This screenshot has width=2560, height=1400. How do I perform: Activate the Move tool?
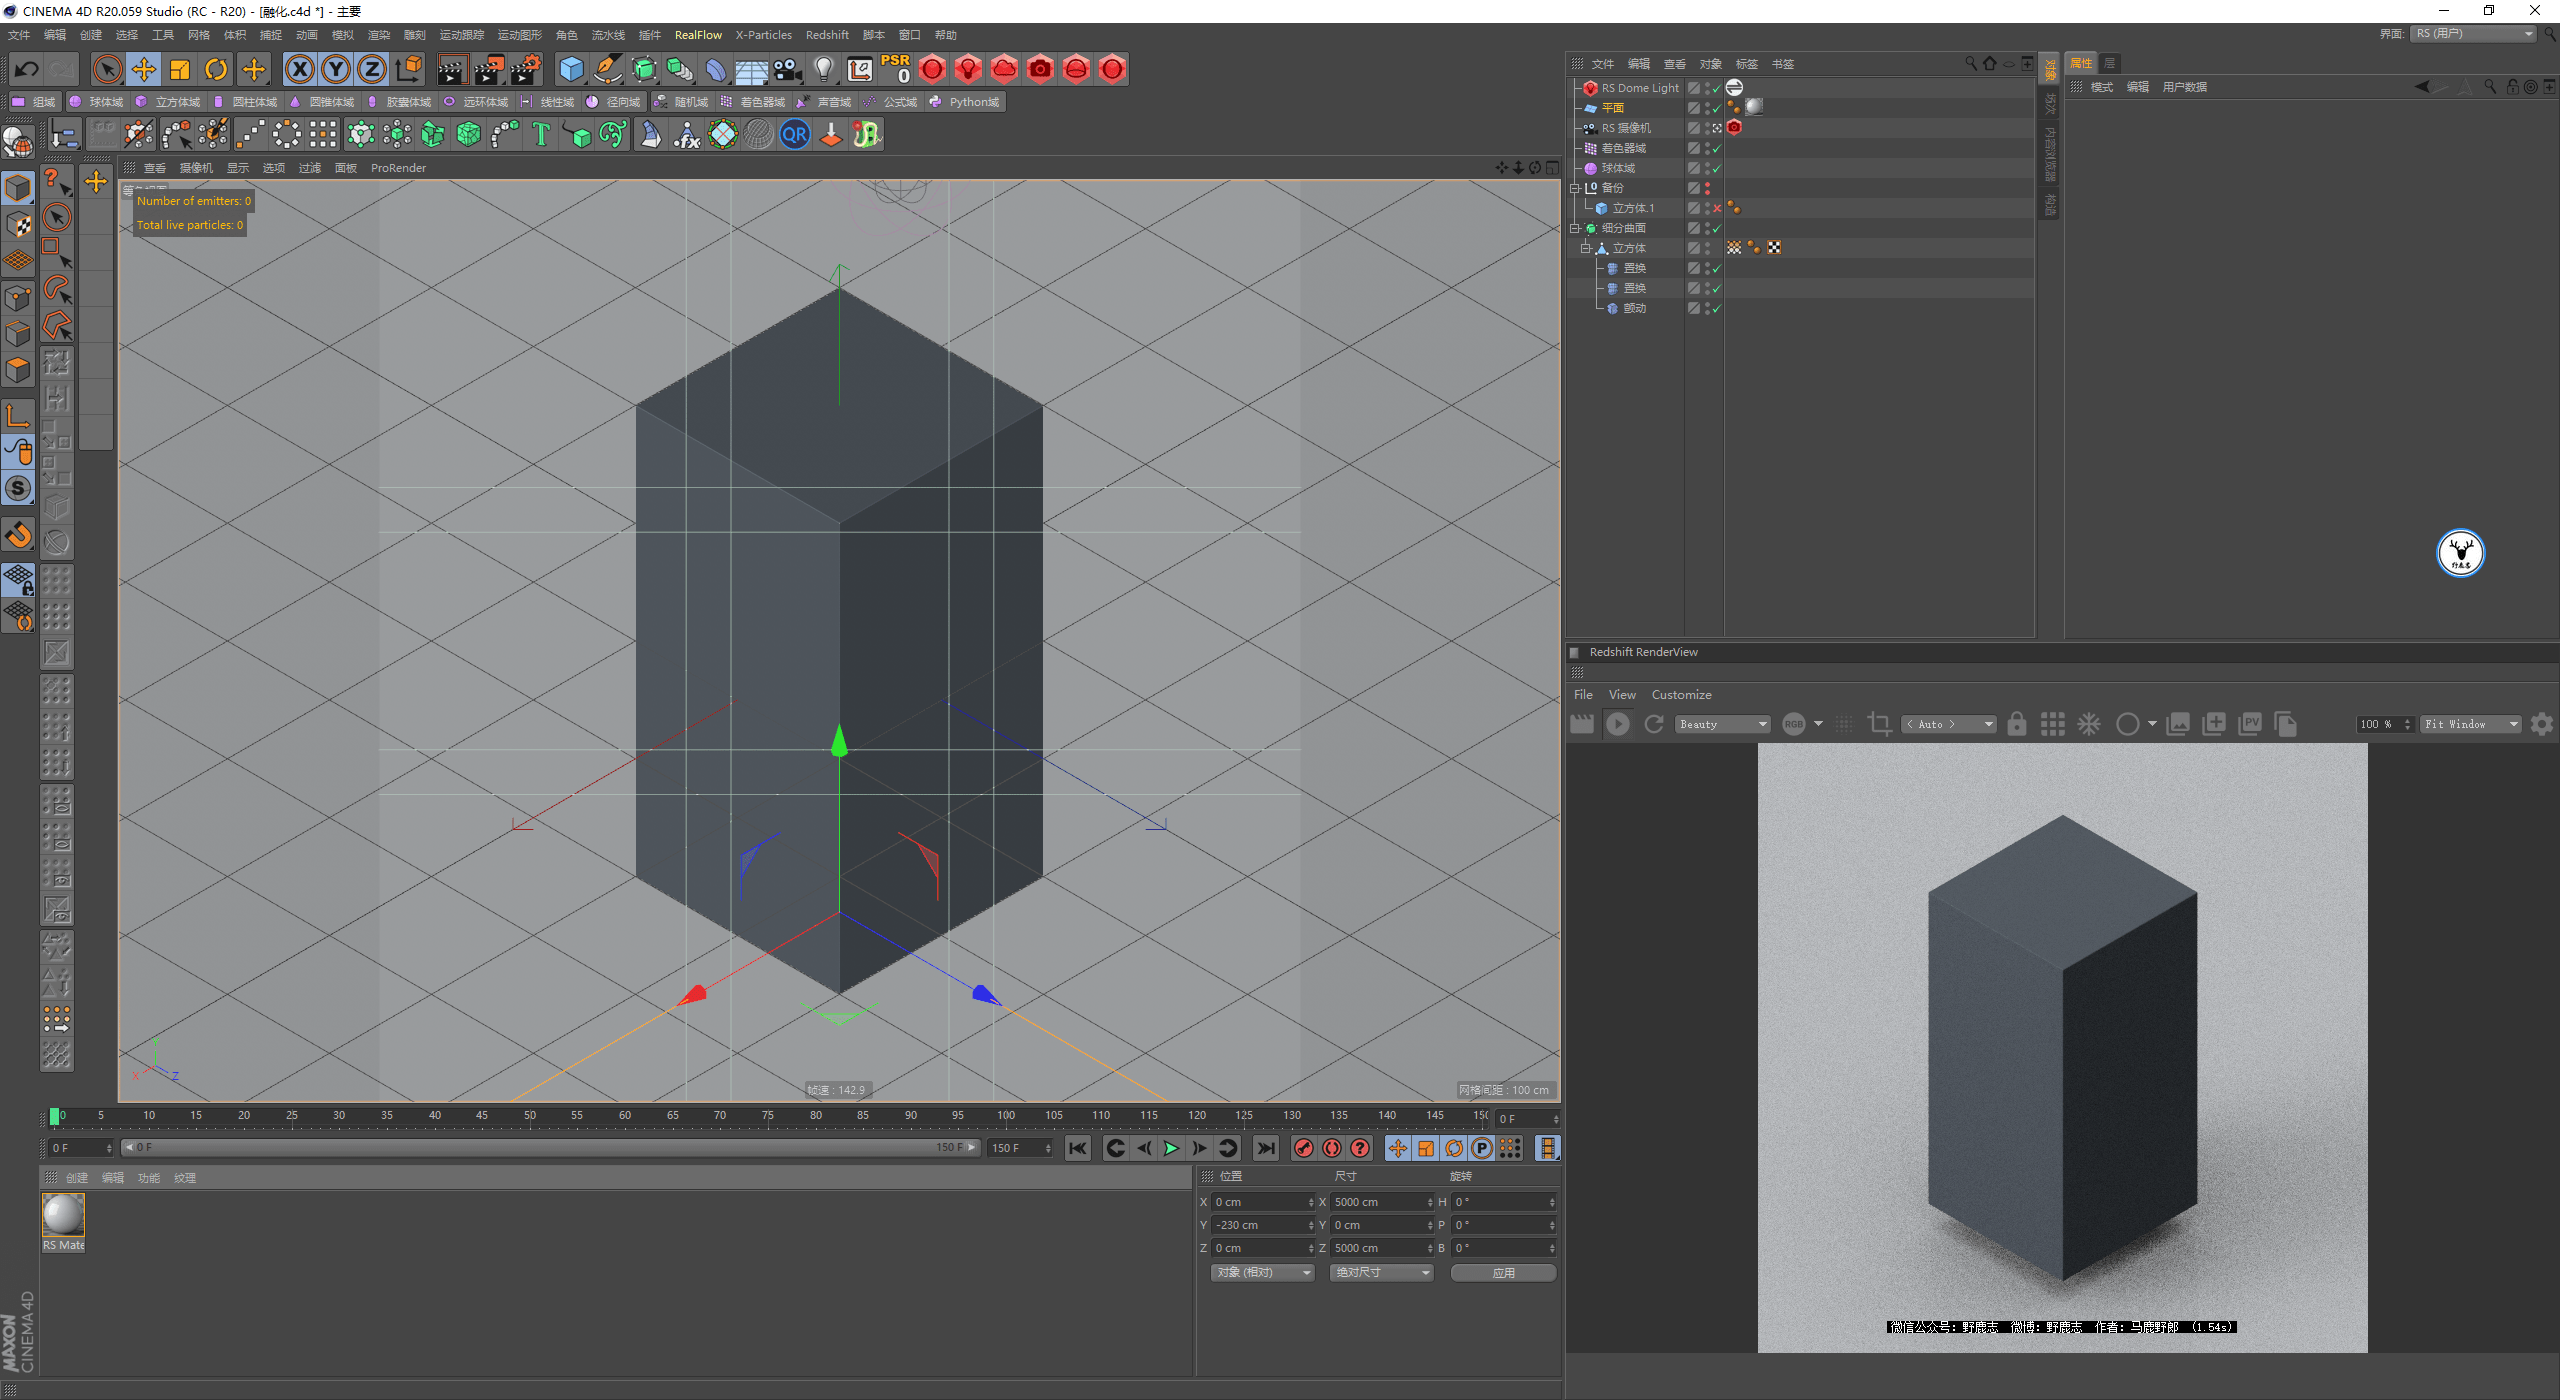(x=144, y=69)
